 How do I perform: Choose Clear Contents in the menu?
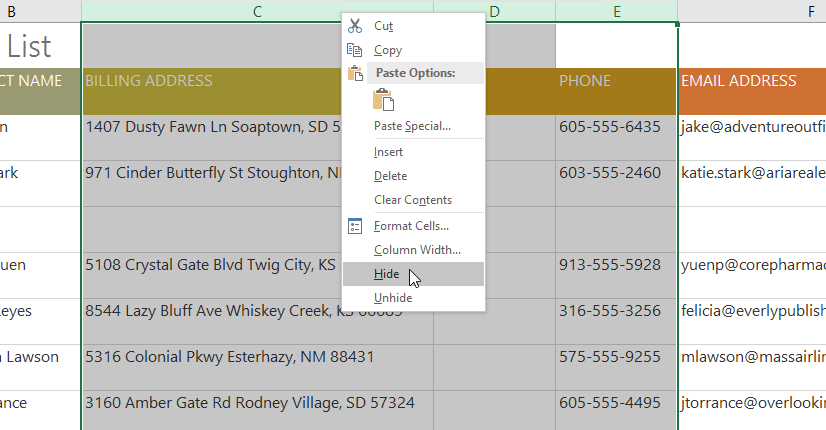point(412,200)
